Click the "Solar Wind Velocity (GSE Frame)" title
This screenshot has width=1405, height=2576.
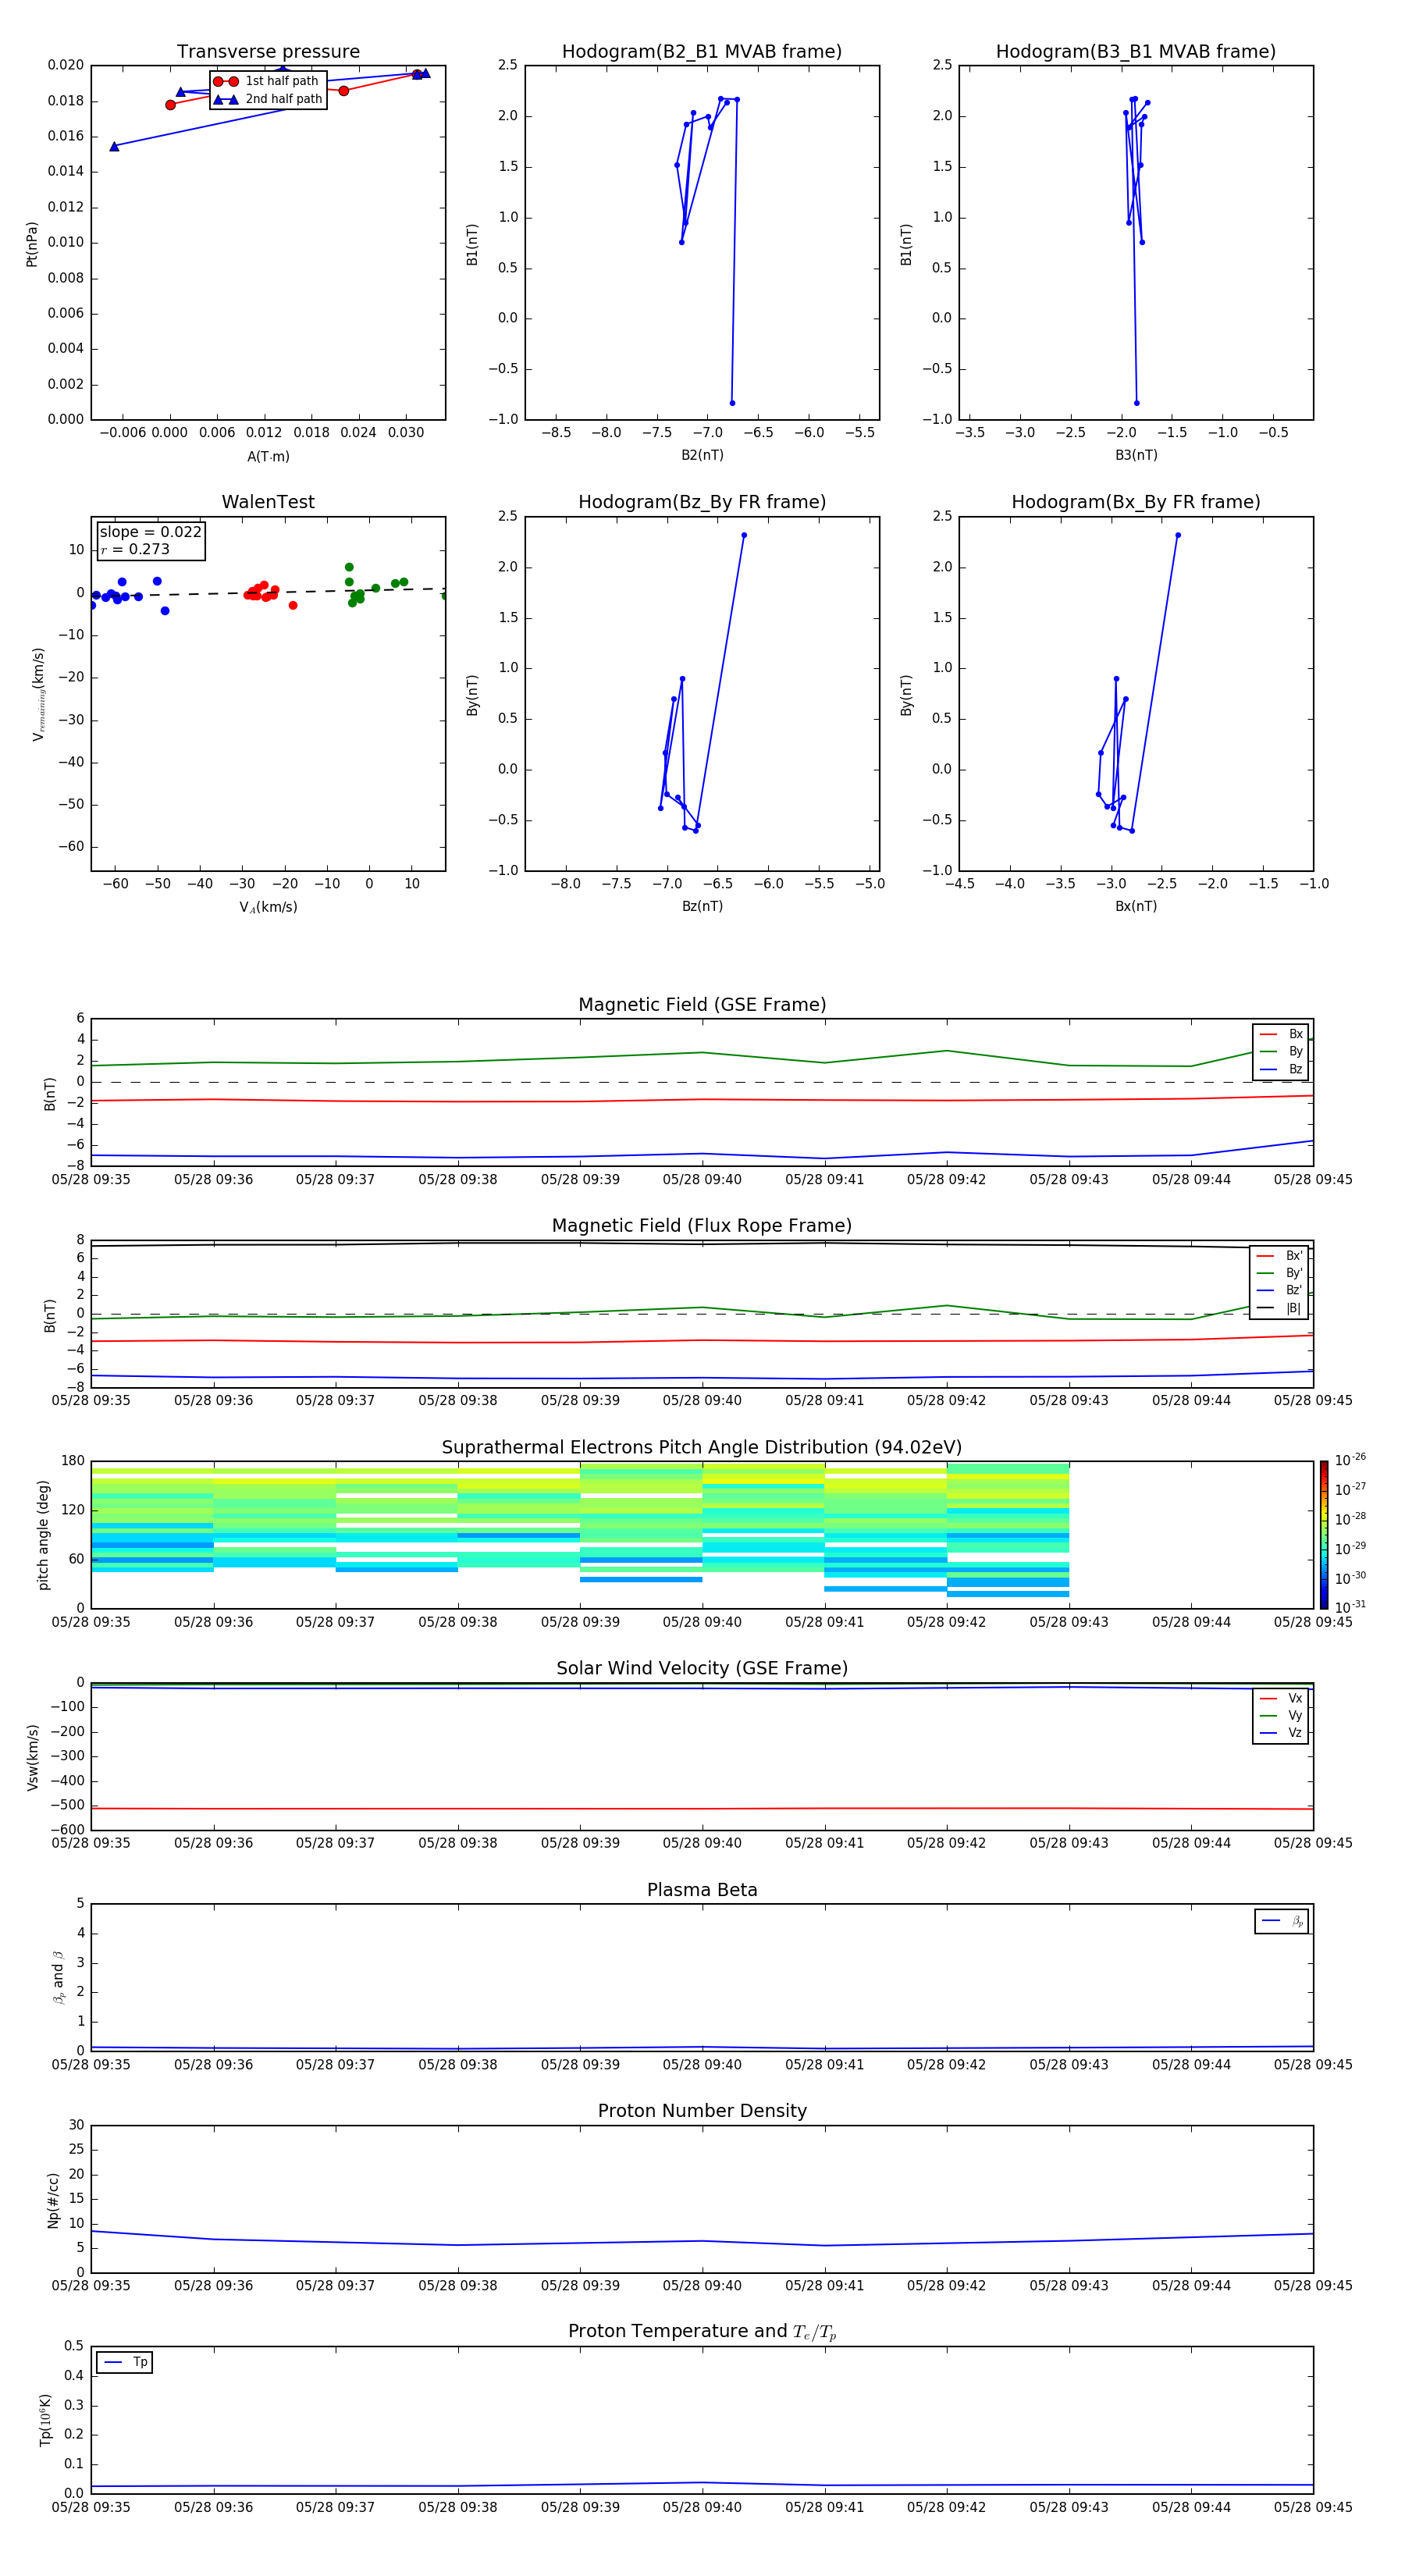[702, 1668]
